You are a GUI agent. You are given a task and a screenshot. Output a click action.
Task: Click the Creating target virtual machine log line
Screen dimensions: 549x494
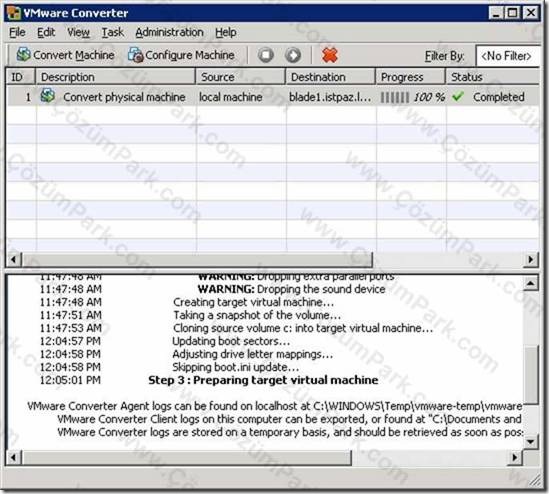(253, 302)
